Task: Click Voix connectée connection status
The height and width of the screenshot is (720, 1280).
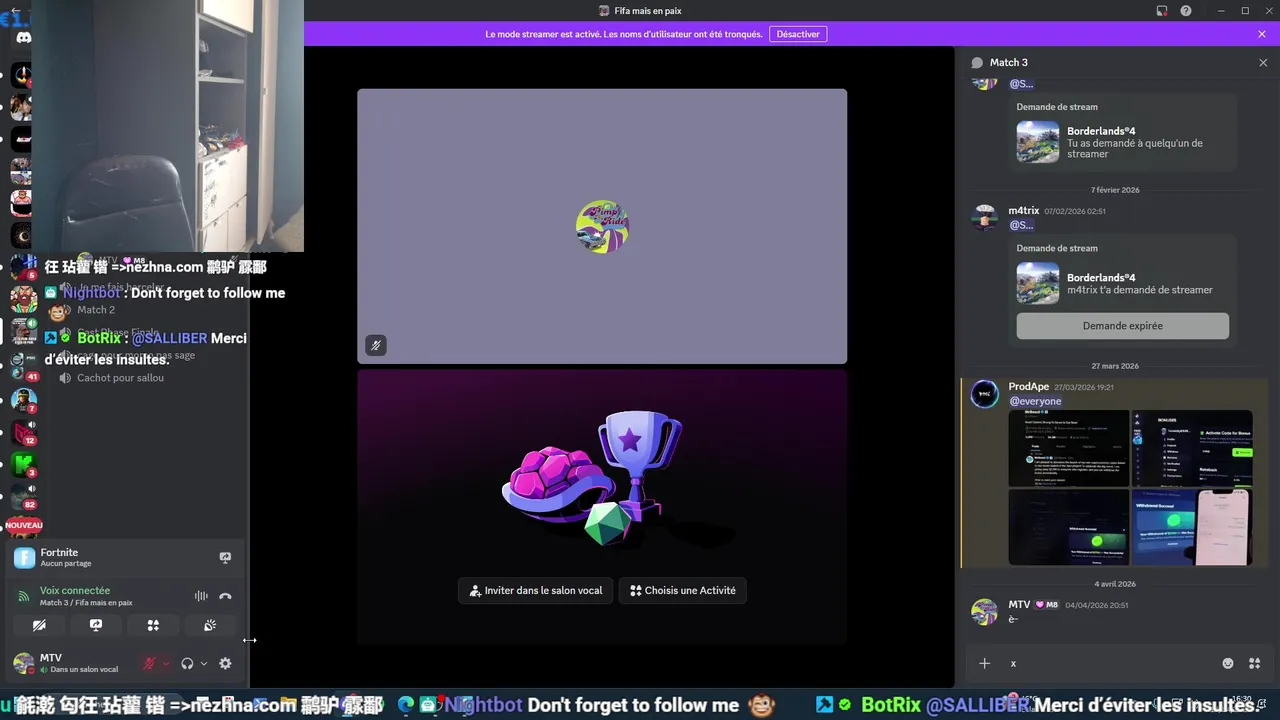Action: click(75, 590)
